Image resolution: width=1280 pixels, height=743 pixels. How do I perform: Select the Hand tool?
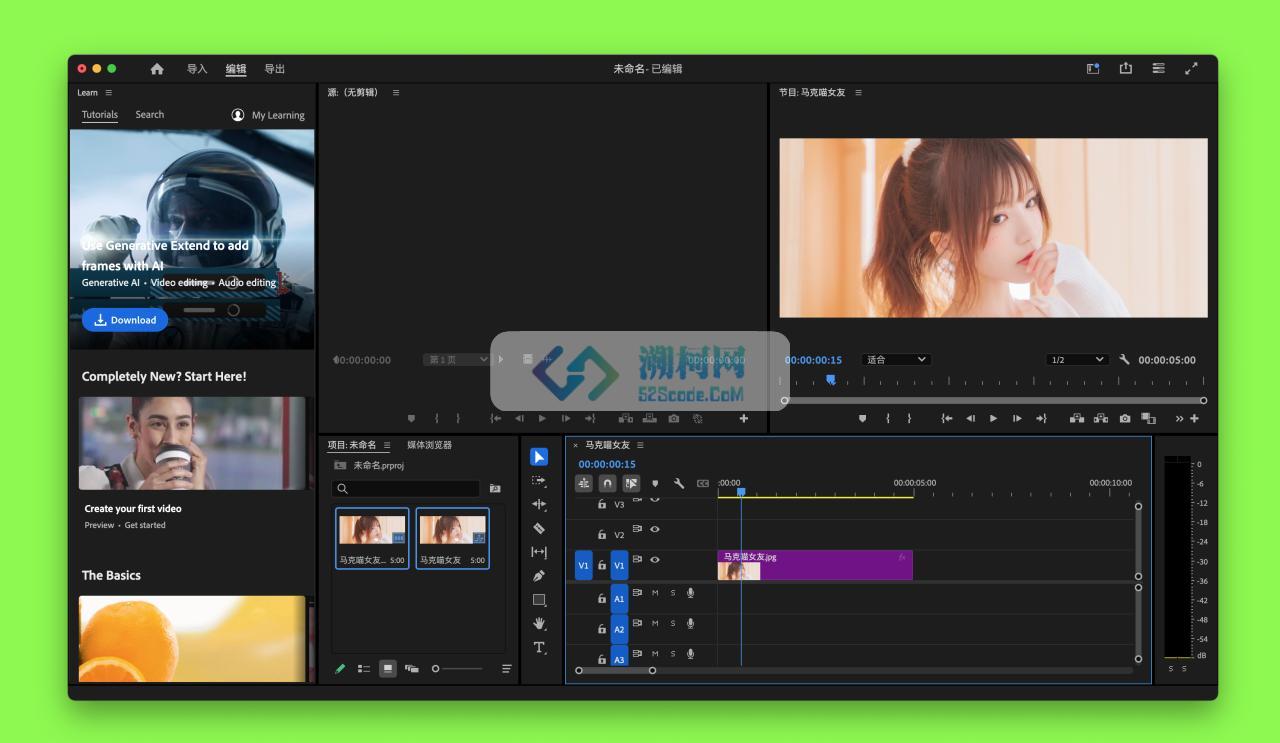click(x=539, y=624)
